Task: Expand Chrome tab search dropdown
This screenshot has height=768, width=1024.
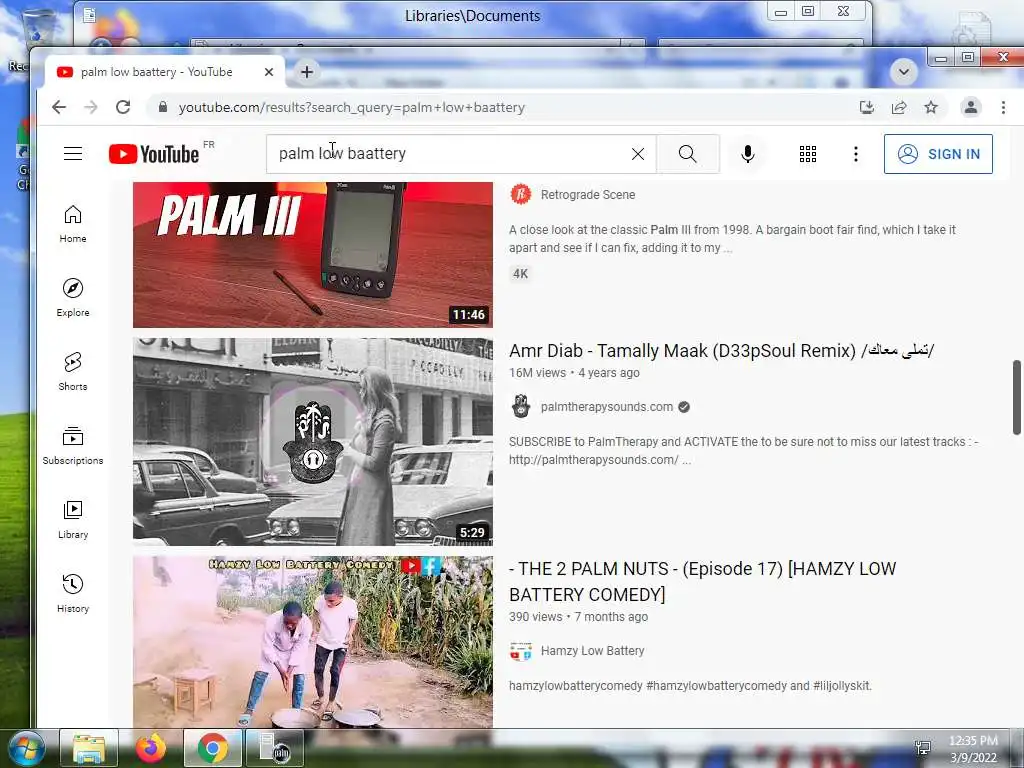Action: [x=904, y=71]
